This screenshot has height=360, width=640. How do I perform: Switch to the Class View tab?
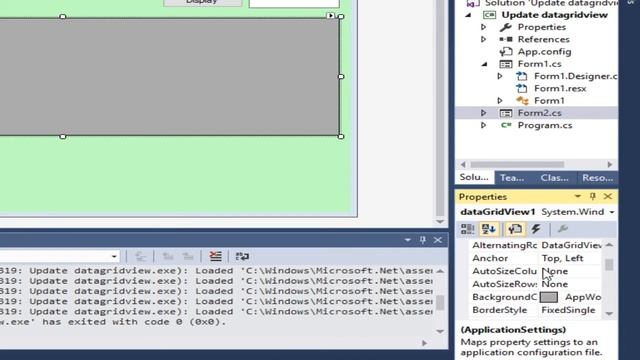[x=554, y=178]
